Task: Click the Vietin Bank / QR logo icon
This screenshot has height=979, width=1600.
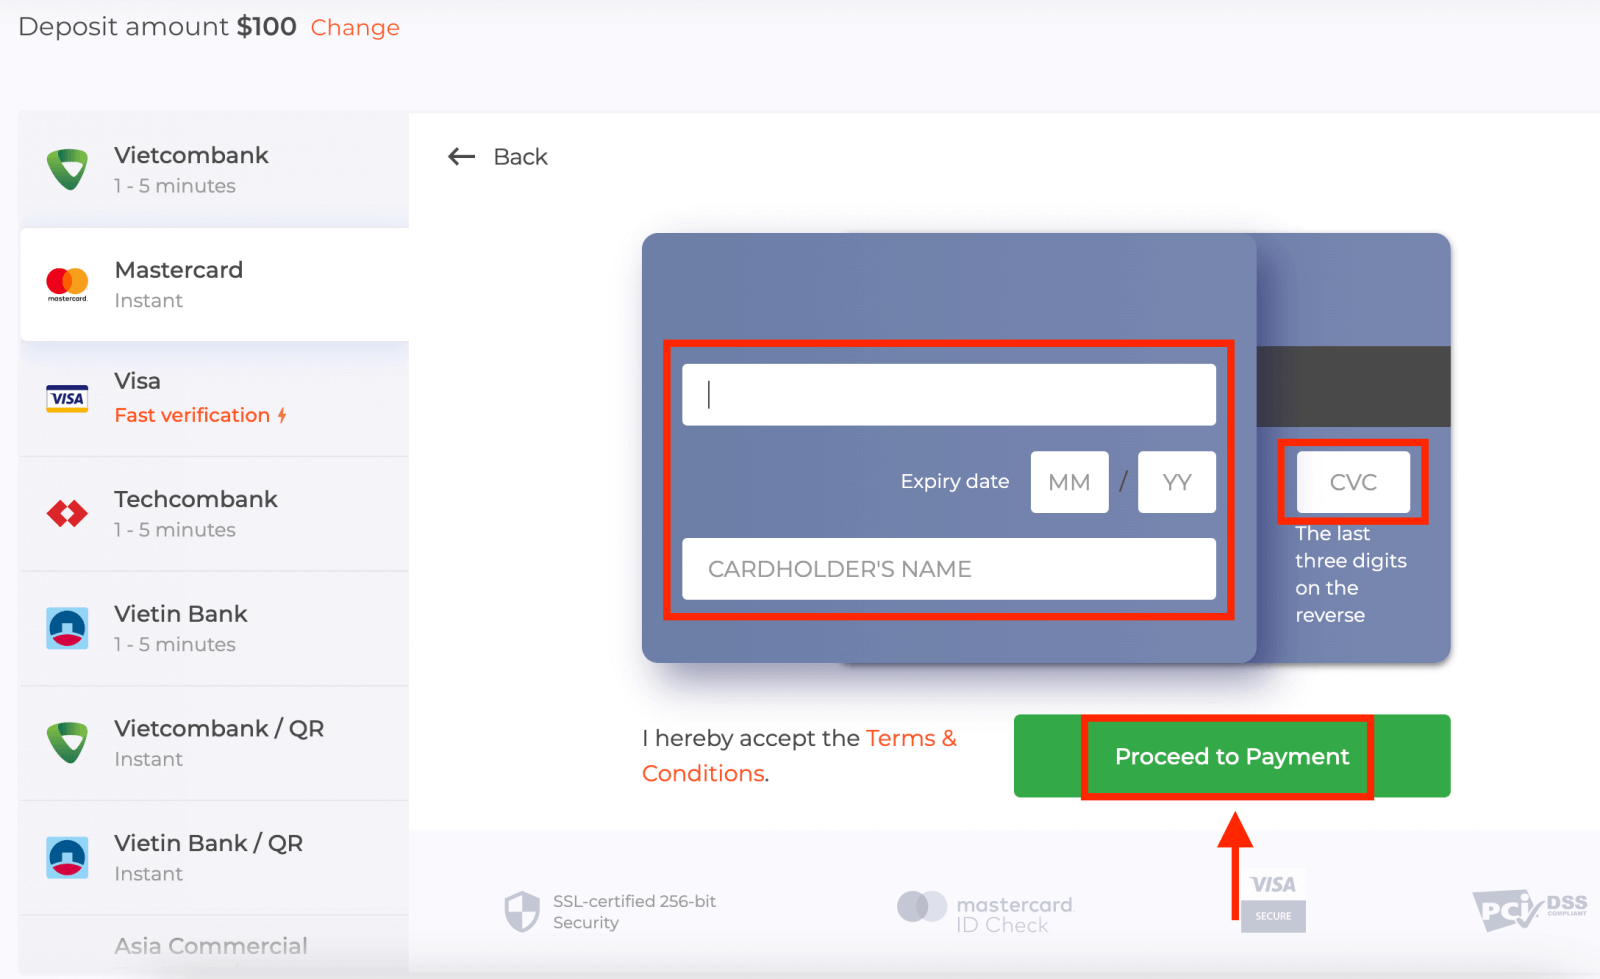Action: coord(68,858)
